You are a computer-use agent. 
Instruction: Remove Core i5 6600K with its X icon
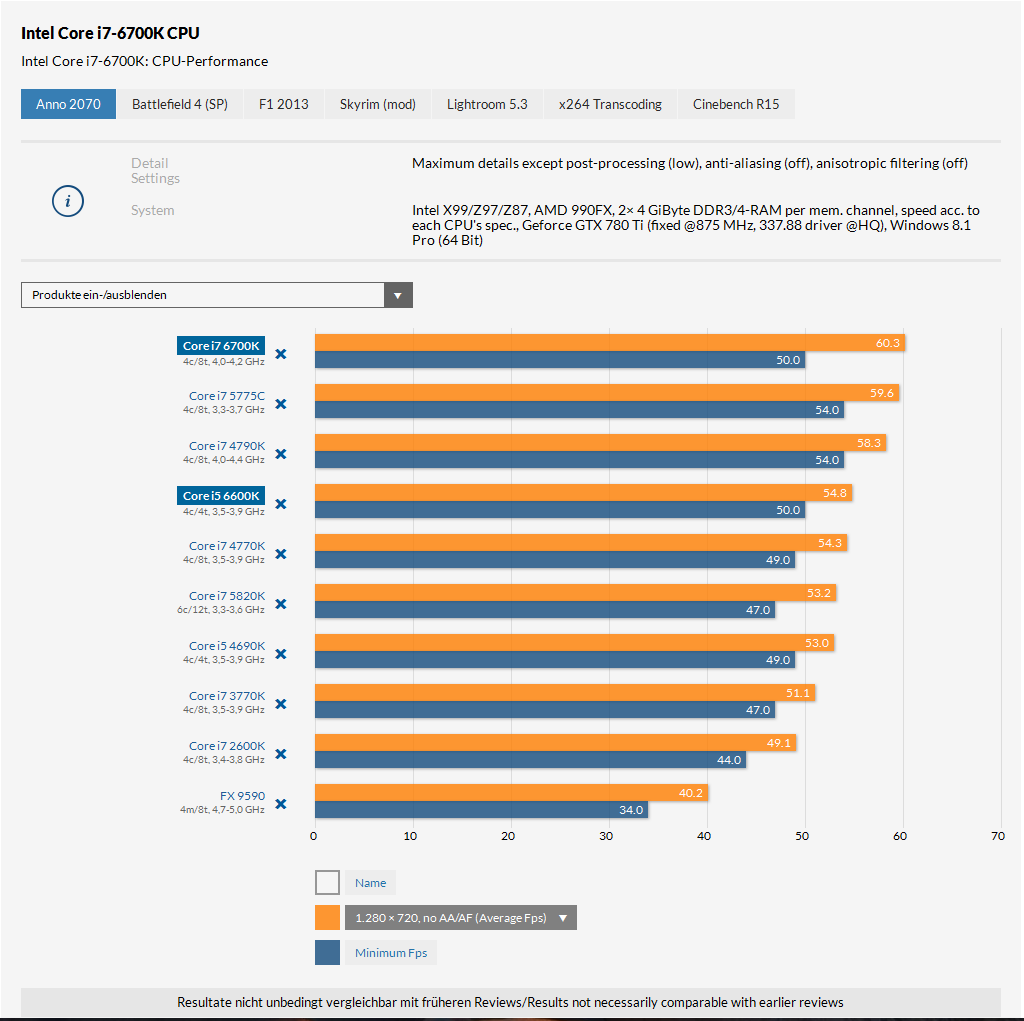pyautogui.click(x=281, y=504)
